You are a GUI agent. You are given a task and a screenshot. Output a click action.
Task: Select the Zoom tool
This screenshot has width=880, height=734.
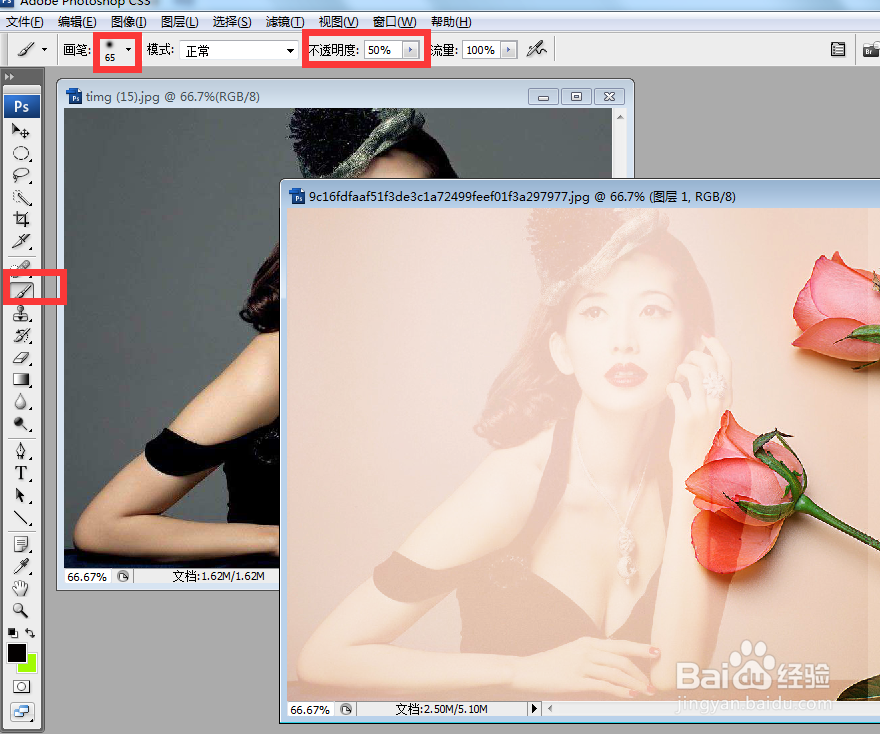21,610
